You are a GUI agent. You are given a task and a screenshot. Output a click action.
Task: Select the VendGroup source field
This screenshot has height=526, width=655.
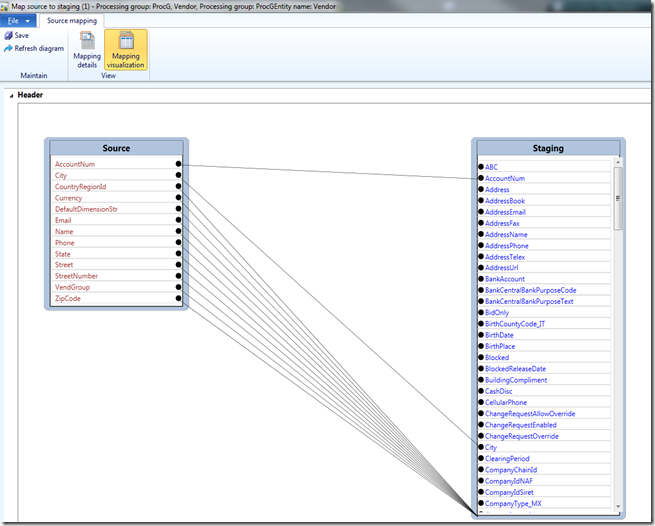click(x=72, y=287)
